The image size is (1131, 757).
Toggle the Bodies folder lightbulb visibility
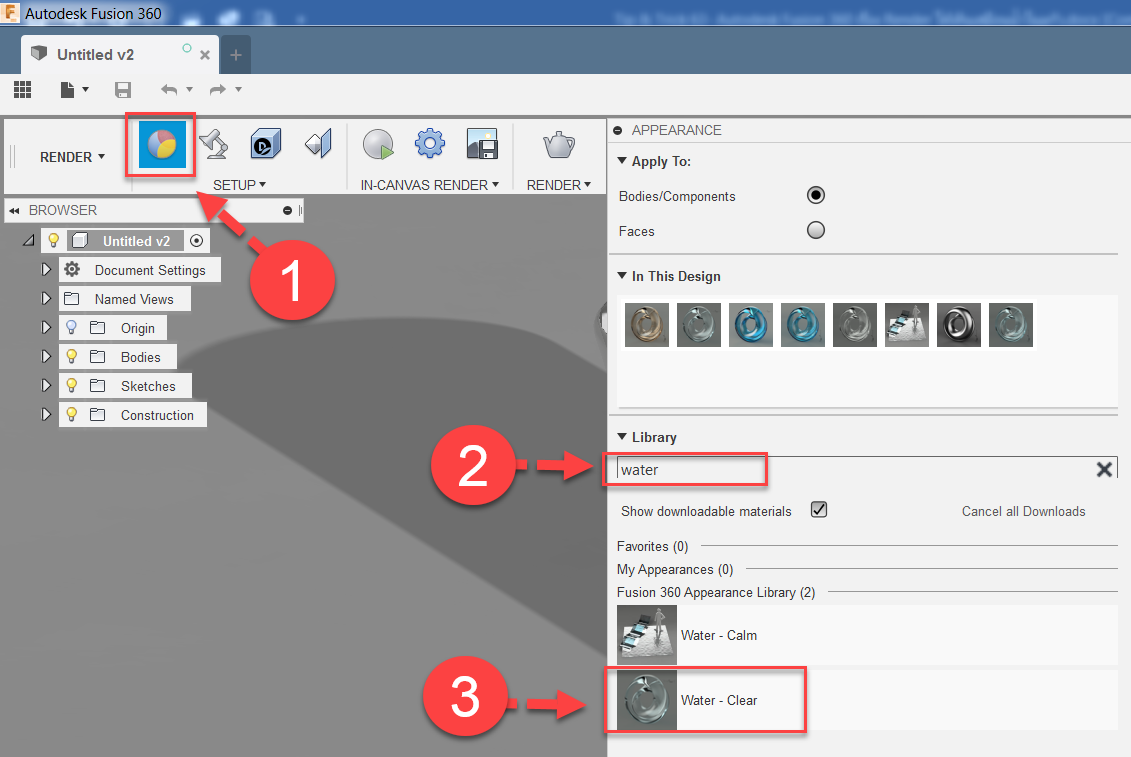pyautogui.click(x=71, y=357)
